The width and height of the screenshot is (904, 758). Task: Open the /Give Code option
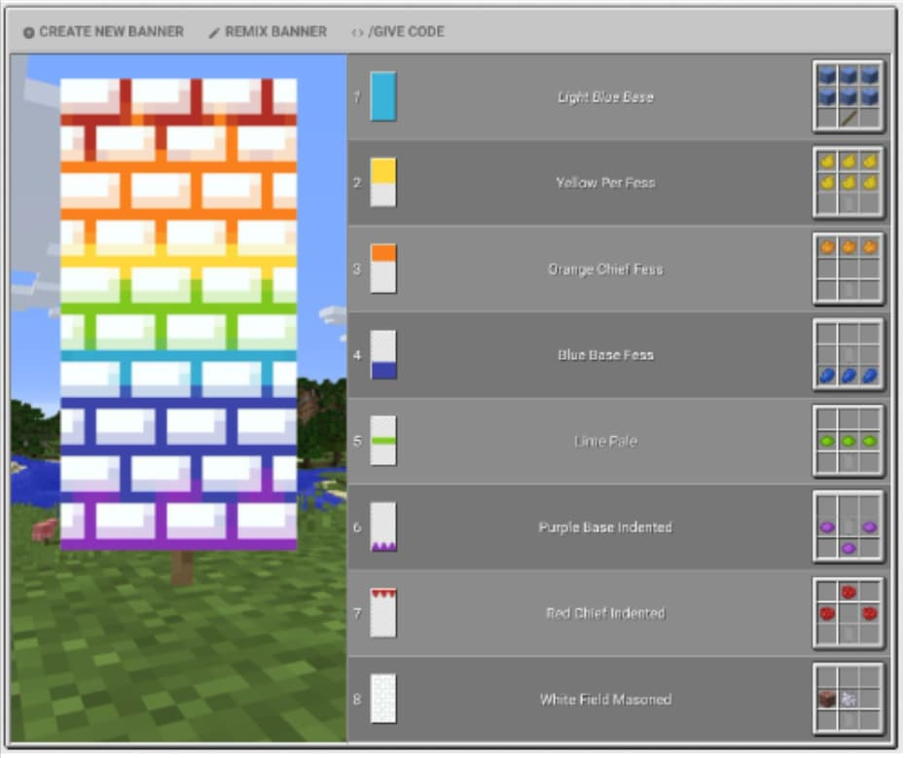(398, 32)
